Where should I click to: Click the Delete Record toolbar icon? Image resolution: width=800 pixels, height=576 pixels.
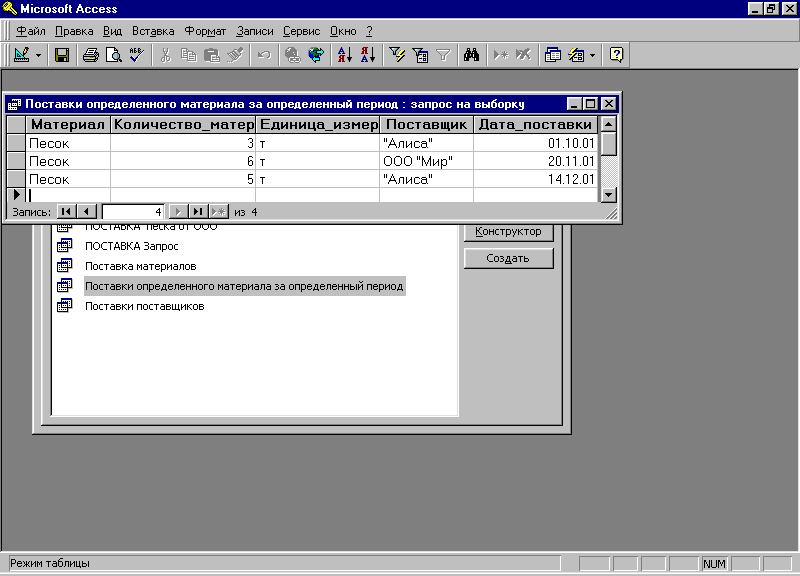pyautogui.click(x=523, y=55)
